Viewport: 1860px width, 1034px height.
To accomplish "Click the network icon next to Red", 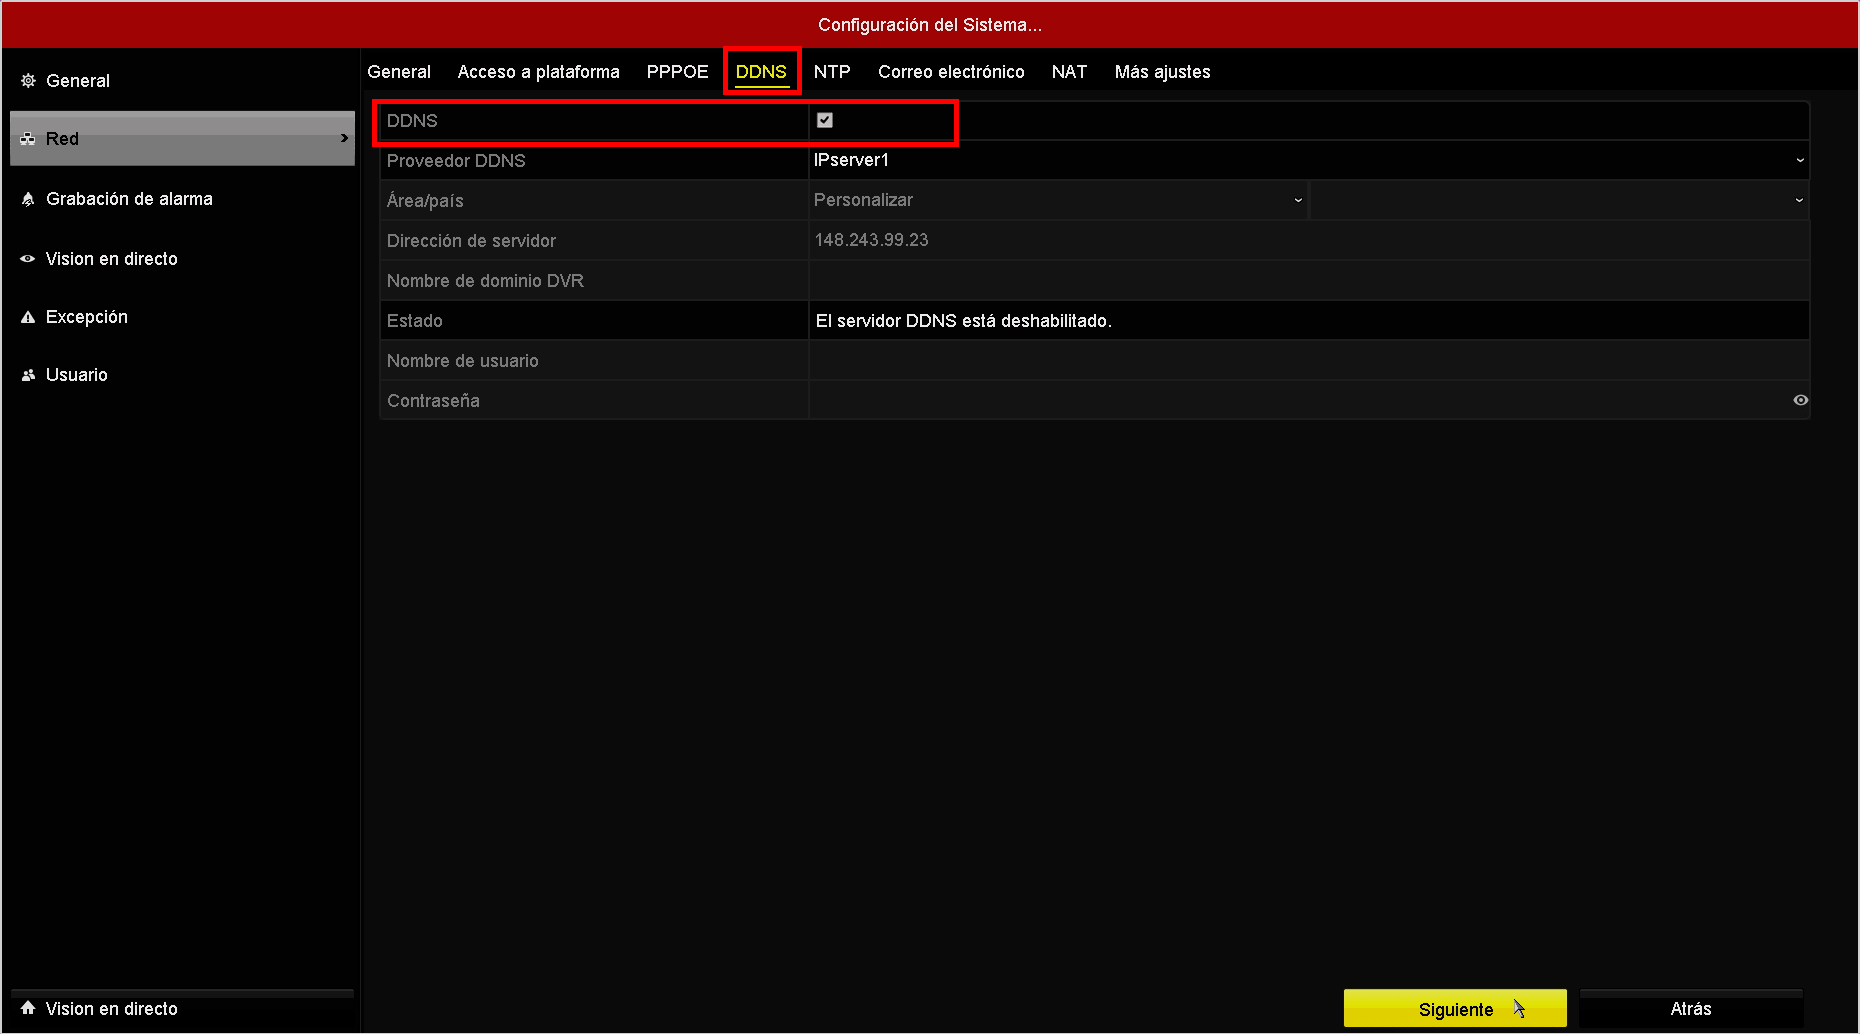I will (x=28, y=139).
